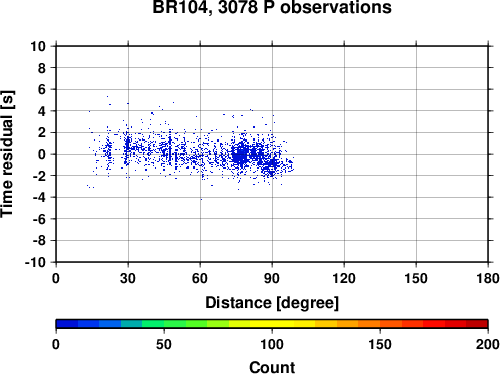Select the y-axis tick label "10"
This screenshot has height=374, width=500.
click(x=38, y=46)
